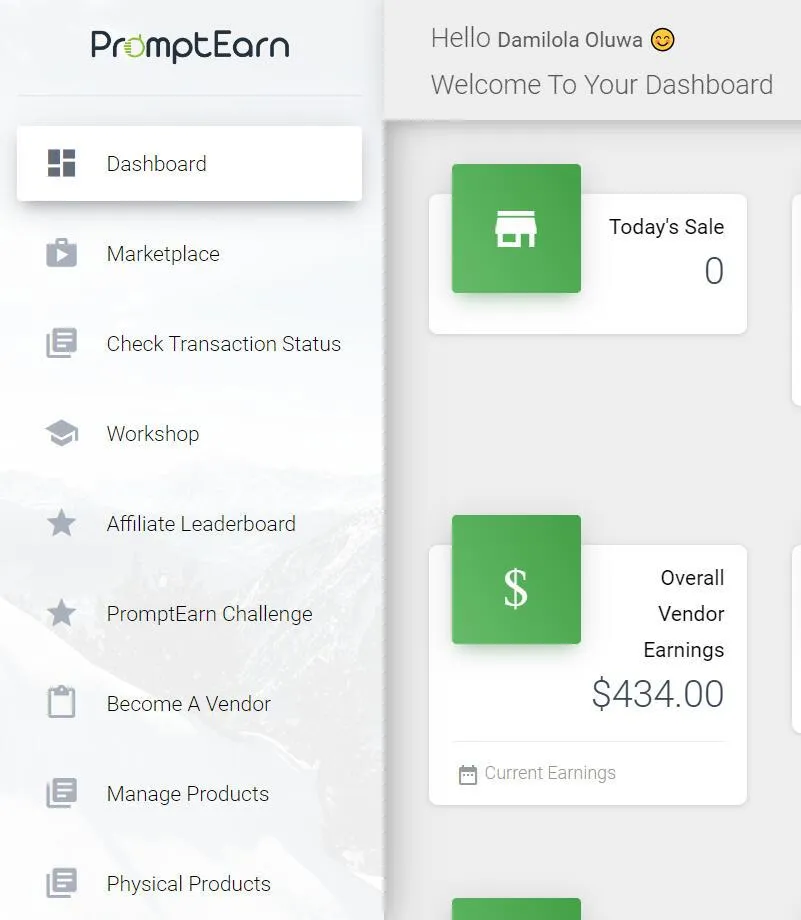Click the Become A Vendor clipboard icon
This screenshot has width=801, height=920.
(62, 702)
